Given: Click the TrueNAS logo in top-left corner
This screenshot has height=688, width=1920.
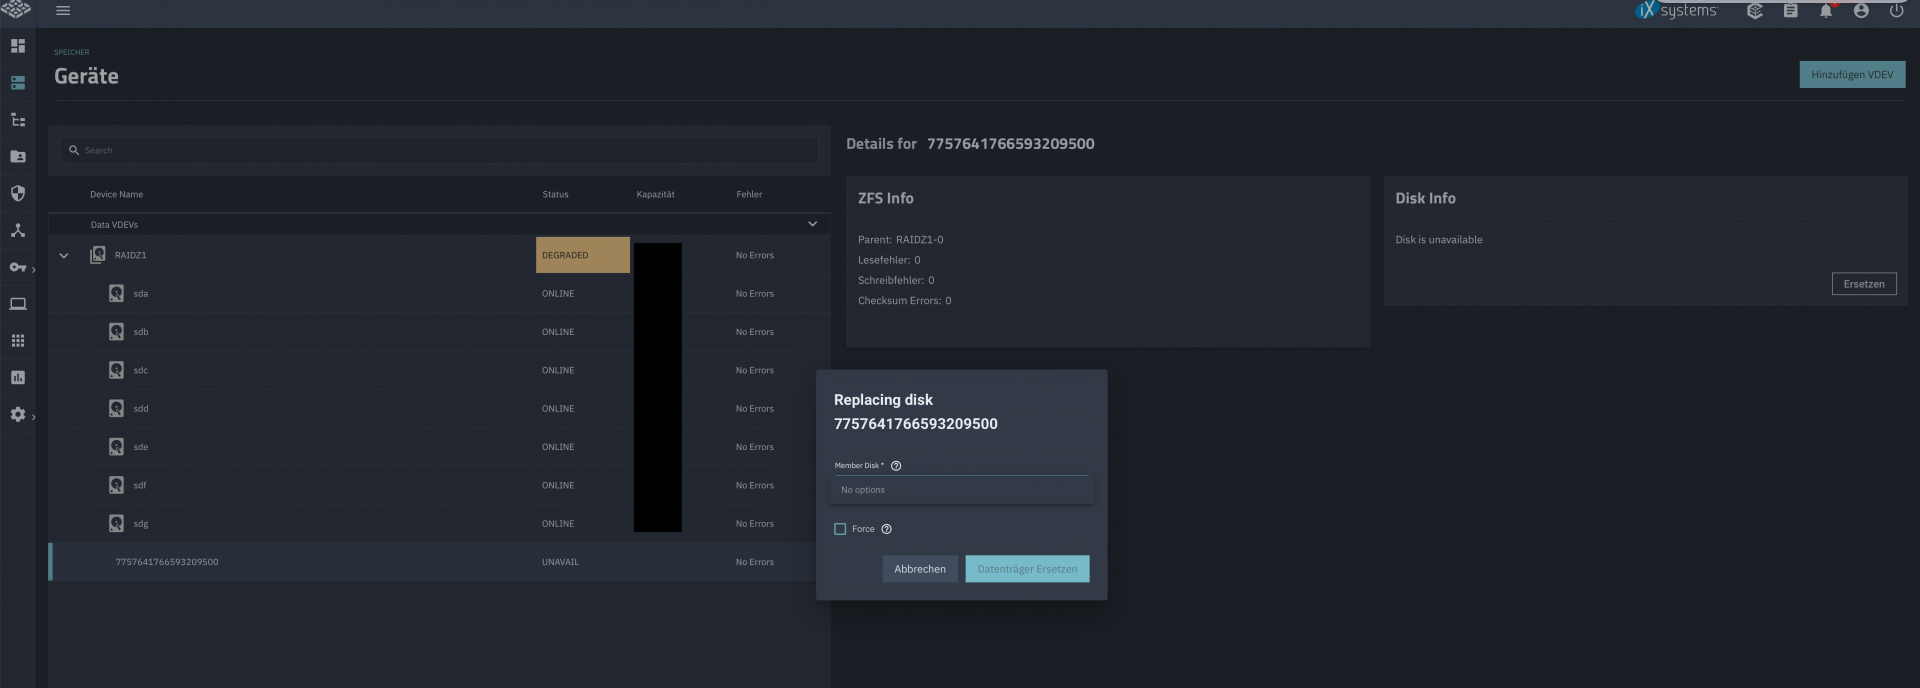Looking at the screenshot, I should tap(16, 9).
